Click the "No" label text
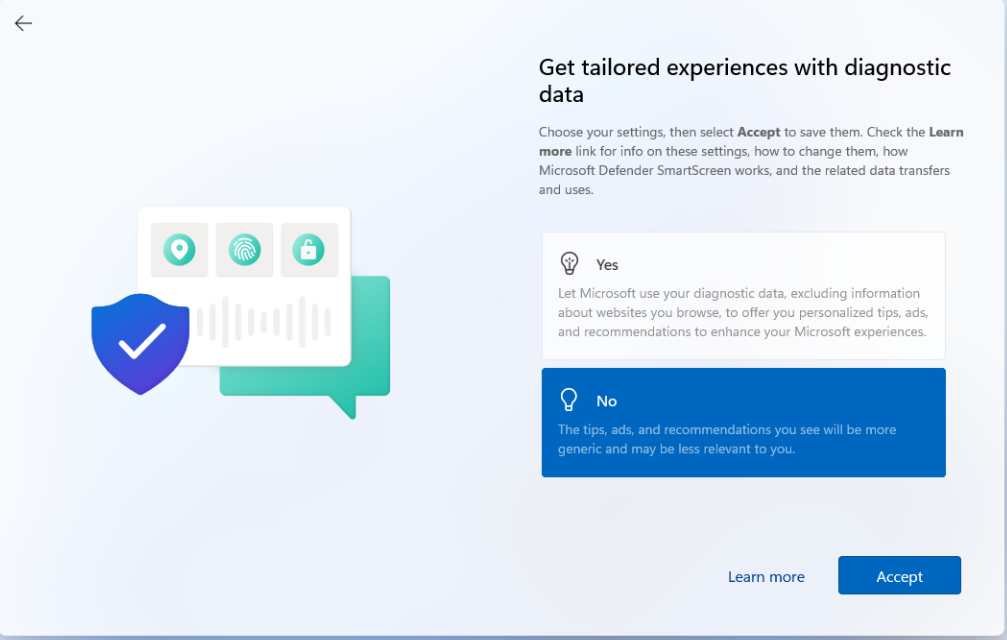This screenshot has height=640, width=1007. pos(606,401)
